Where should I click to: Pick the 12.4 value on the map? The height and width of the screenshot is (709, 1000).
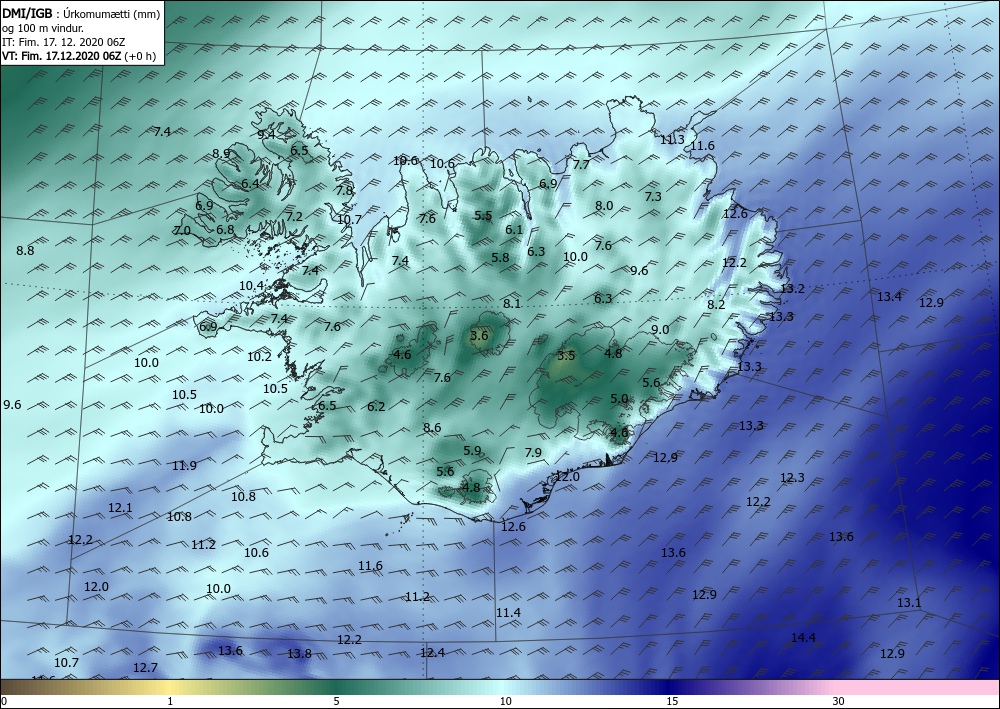click(432, 652)
